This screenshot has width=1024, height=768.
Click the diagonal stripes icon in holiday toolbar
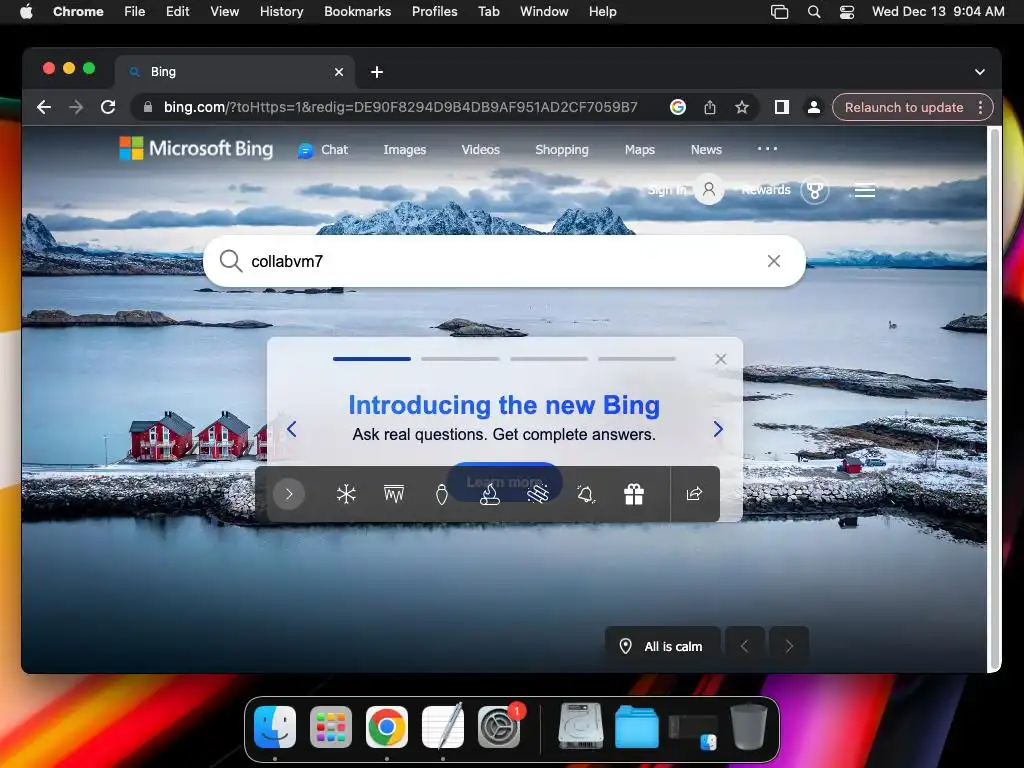click(537, 494)
